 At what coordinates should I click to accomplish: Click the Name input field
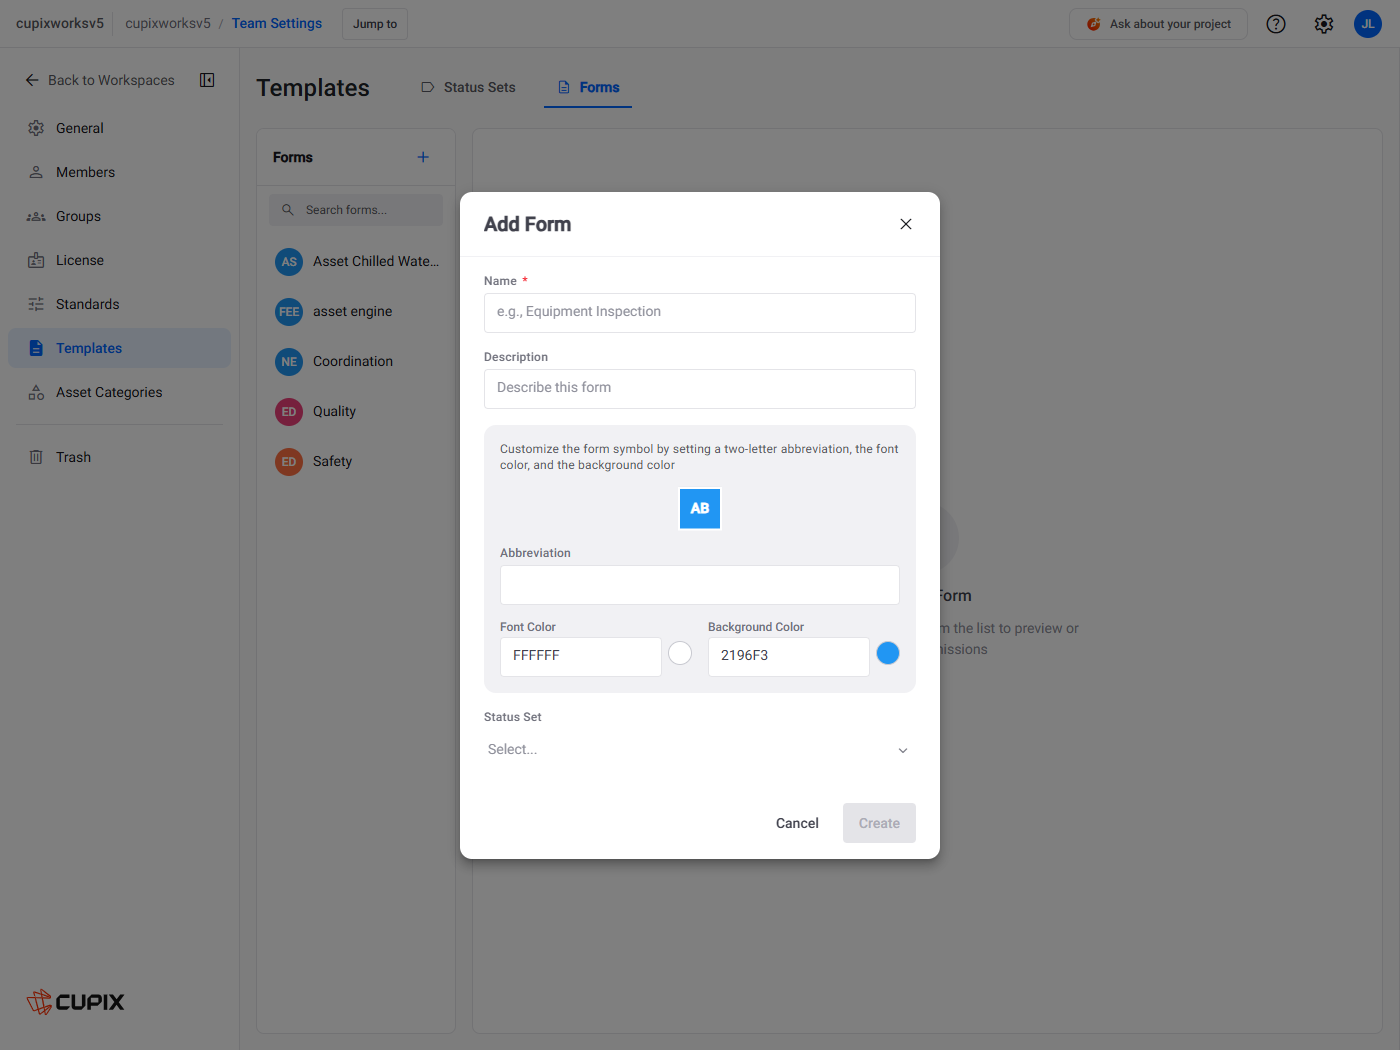[x=700, y=312]
